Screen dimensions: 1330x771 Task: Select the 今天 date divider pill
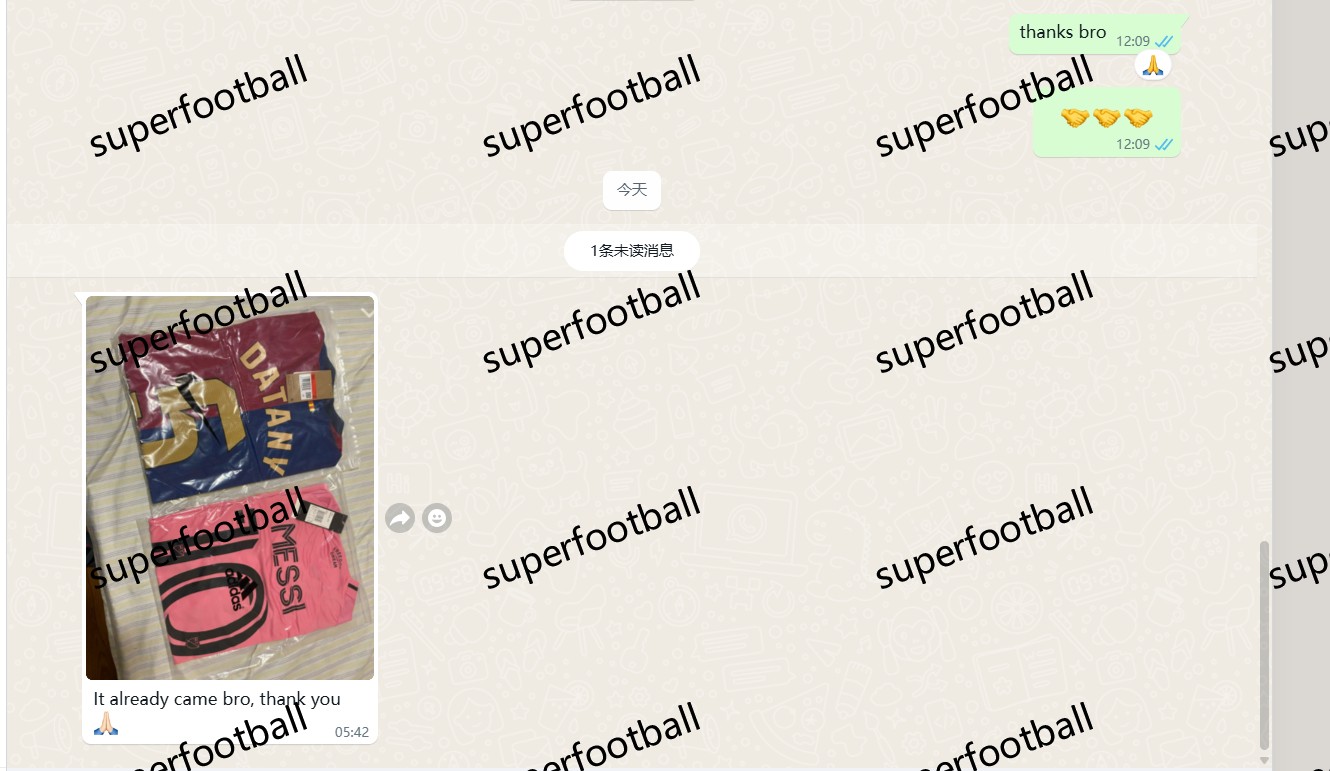coord(632,190)
